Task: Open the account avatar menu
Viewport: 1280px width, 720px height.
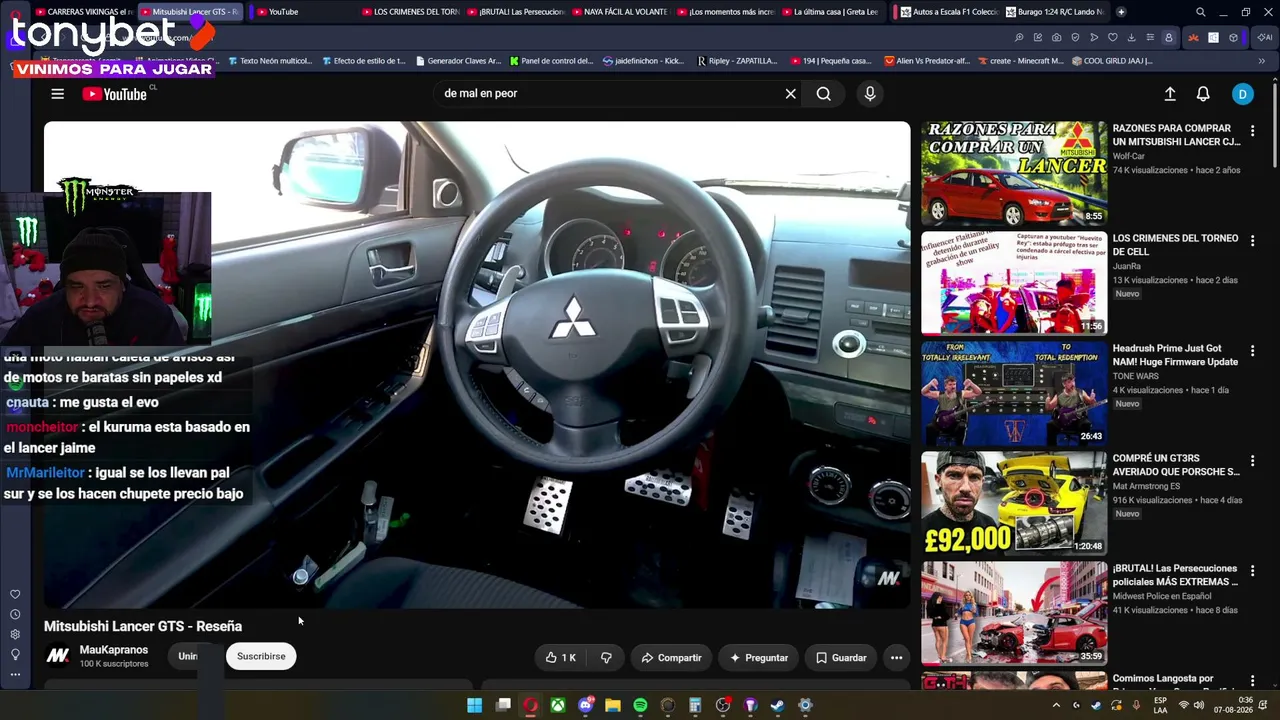Action: pos(1242,94)
